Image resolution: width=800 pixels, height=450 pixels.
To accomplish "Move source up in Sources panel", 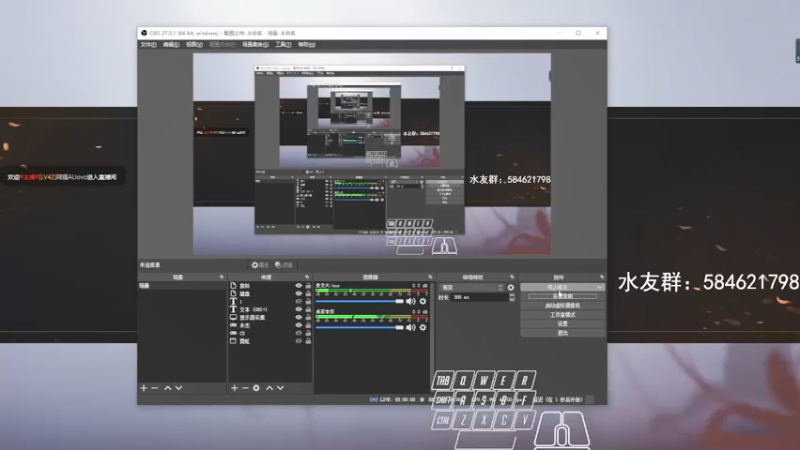I will (x=269, y=388).
